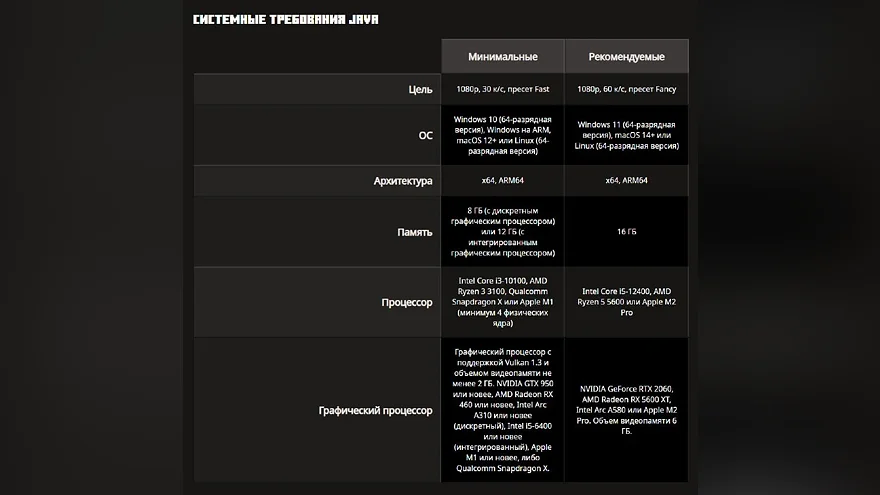880x495 pixels.
Task: Click the "Системные требования Java" heading
Action: (285, 20)
